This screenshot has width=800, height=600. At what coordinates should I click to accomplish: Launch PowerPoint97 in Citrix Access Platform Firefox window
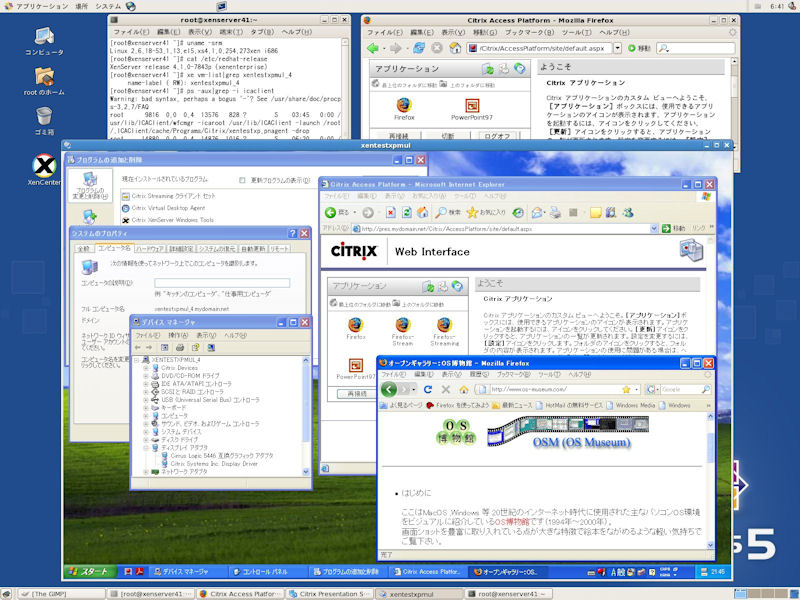pyautogui.click(x=471, y=109)
